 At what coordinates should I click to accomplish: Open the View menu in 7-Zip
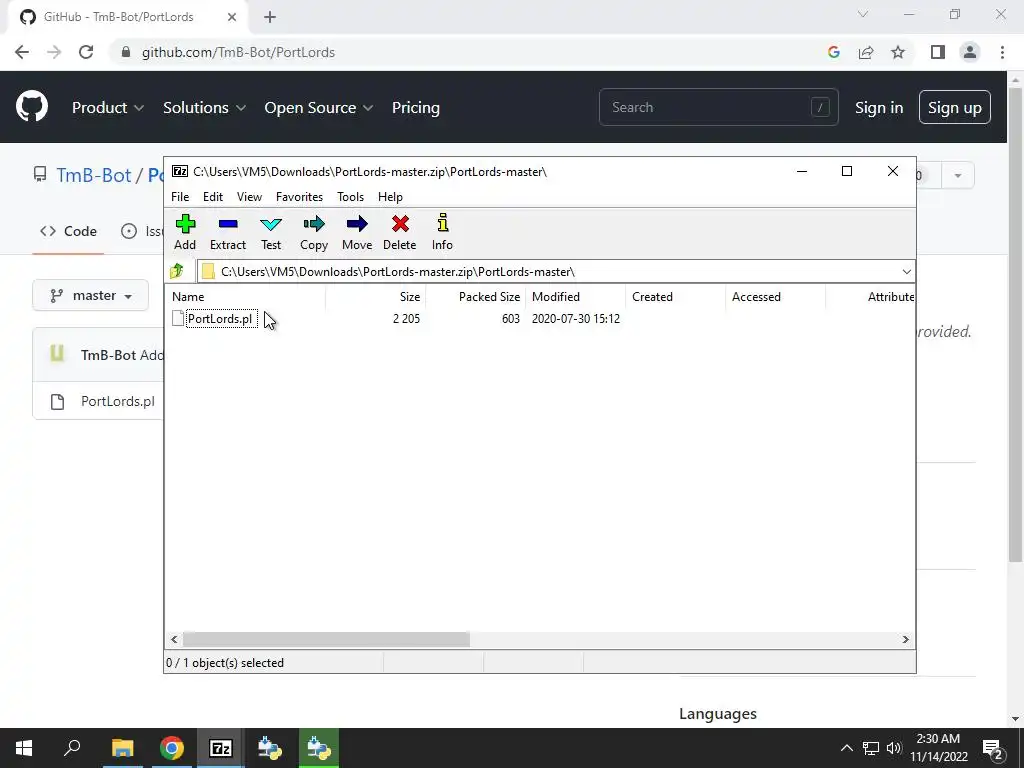(249, 197)
